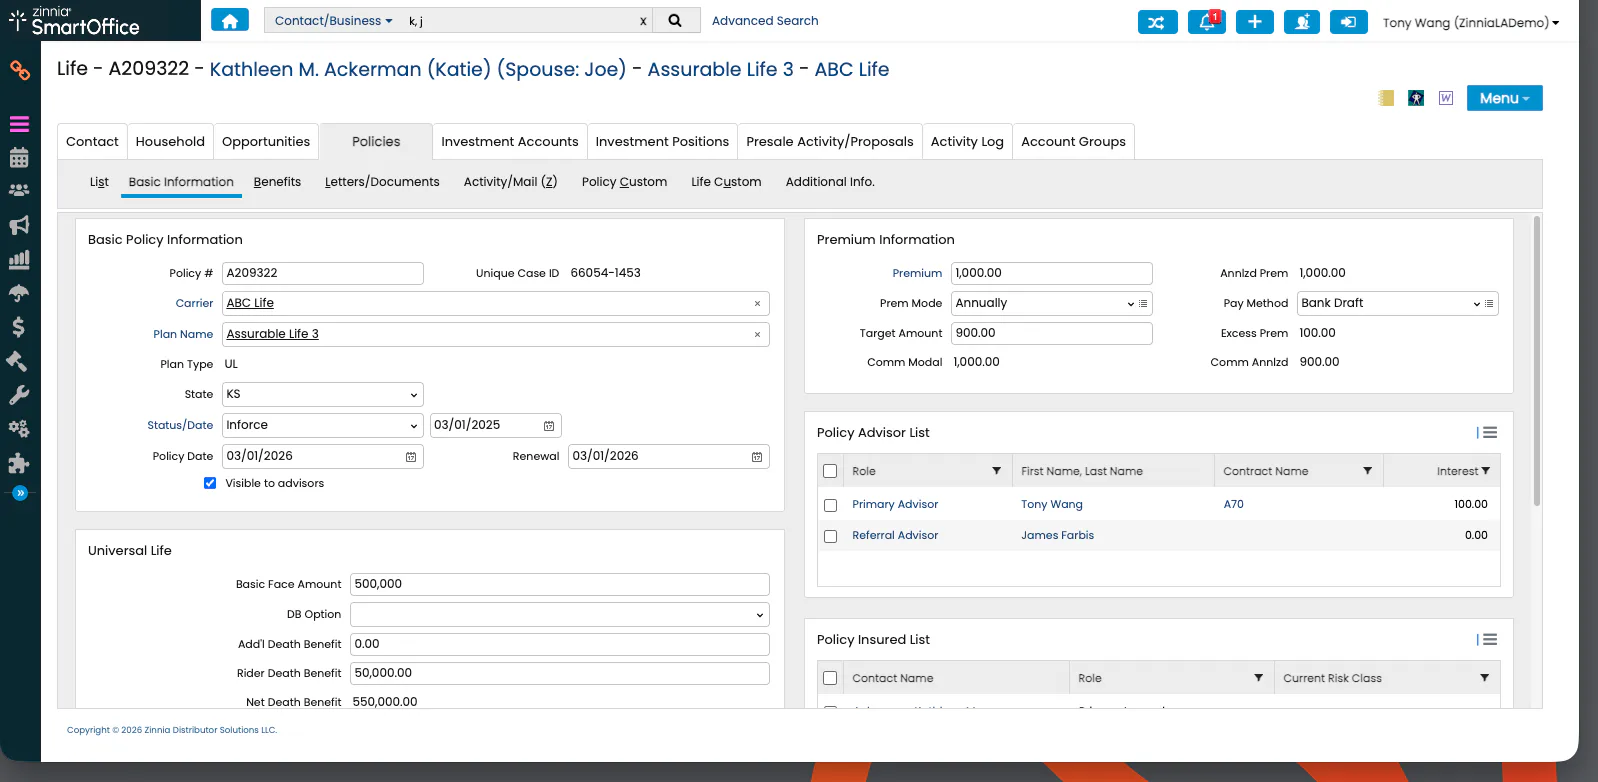This screenshot has width=1598, height=782.
Task: Open the Contact/Business search type dropdown
Action: coord(333,21)
